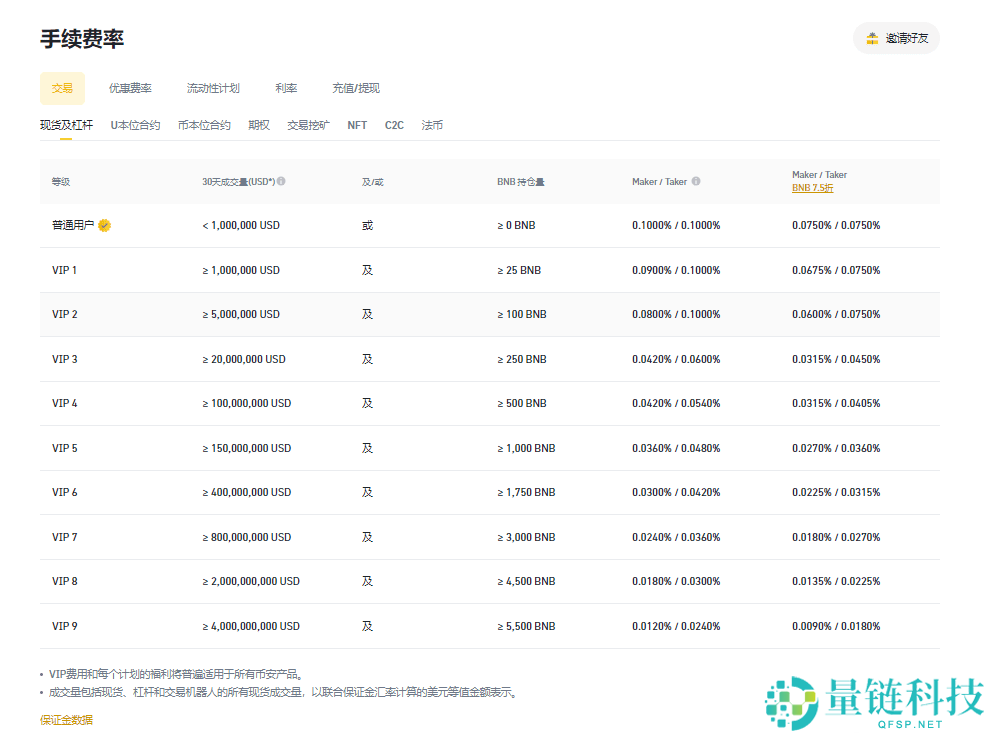984x735 pixels.
Task: Select the 交易 tab's yellow highlight icon area
Action: click(62, 88)
